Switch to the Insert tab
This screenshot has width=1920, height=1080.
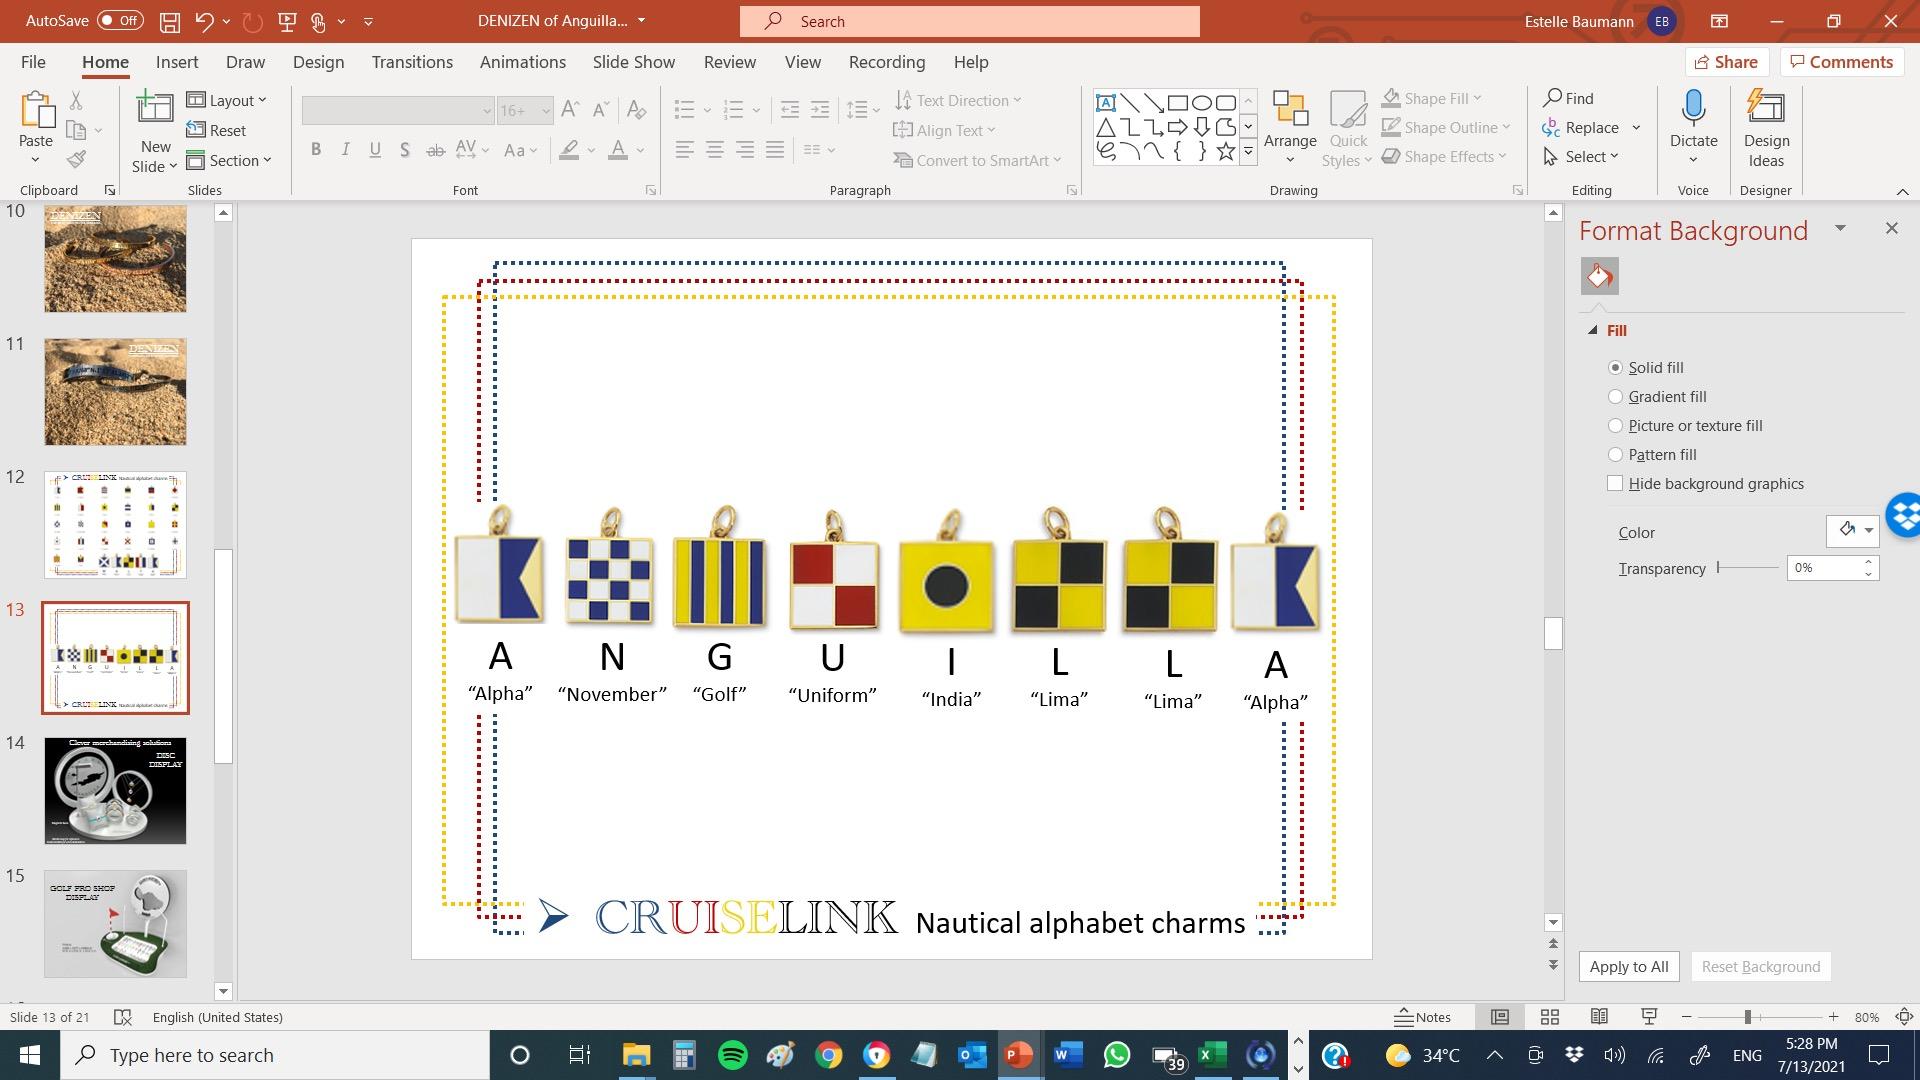point(177,62)
